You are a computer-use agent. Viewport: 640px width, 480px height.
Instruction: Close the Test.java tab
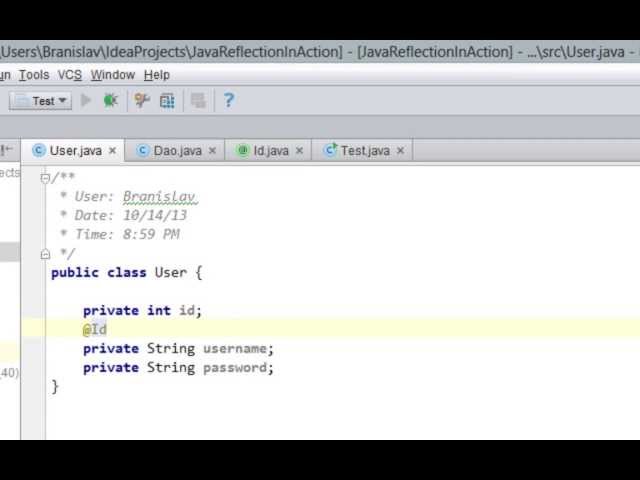pyautogui.click(x=400, y=151)
